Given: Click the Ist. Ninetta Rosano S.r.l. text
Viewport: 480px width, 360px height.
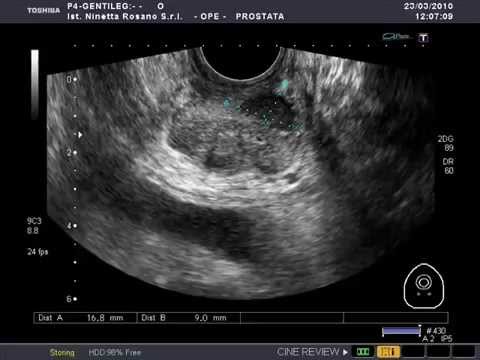Looking at the screenshot, I should point(125,16).
